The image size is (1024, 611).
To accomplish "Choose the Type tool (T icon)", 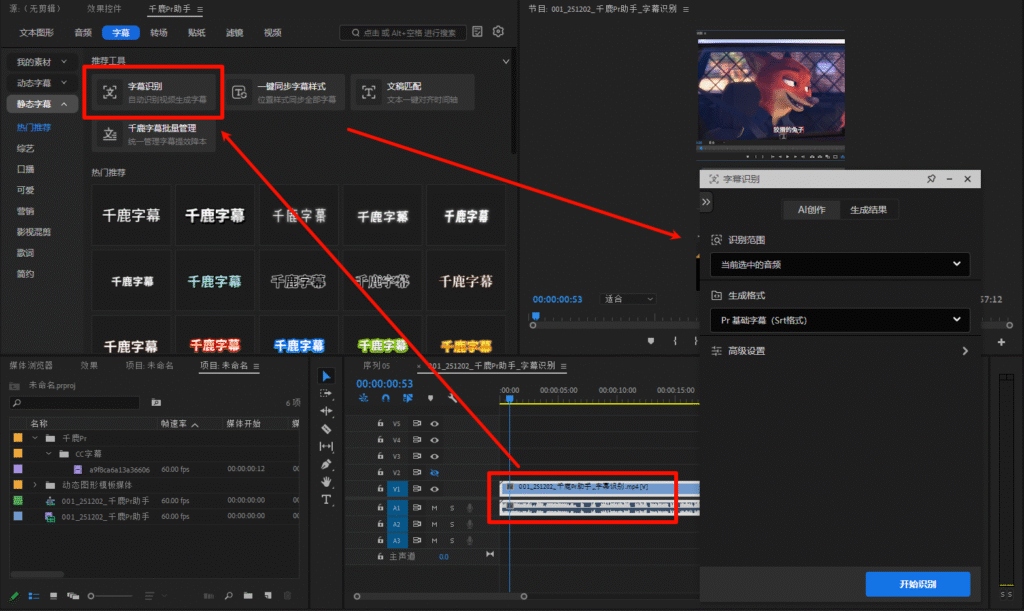I will pyautogui.click(x=326, y=499).
